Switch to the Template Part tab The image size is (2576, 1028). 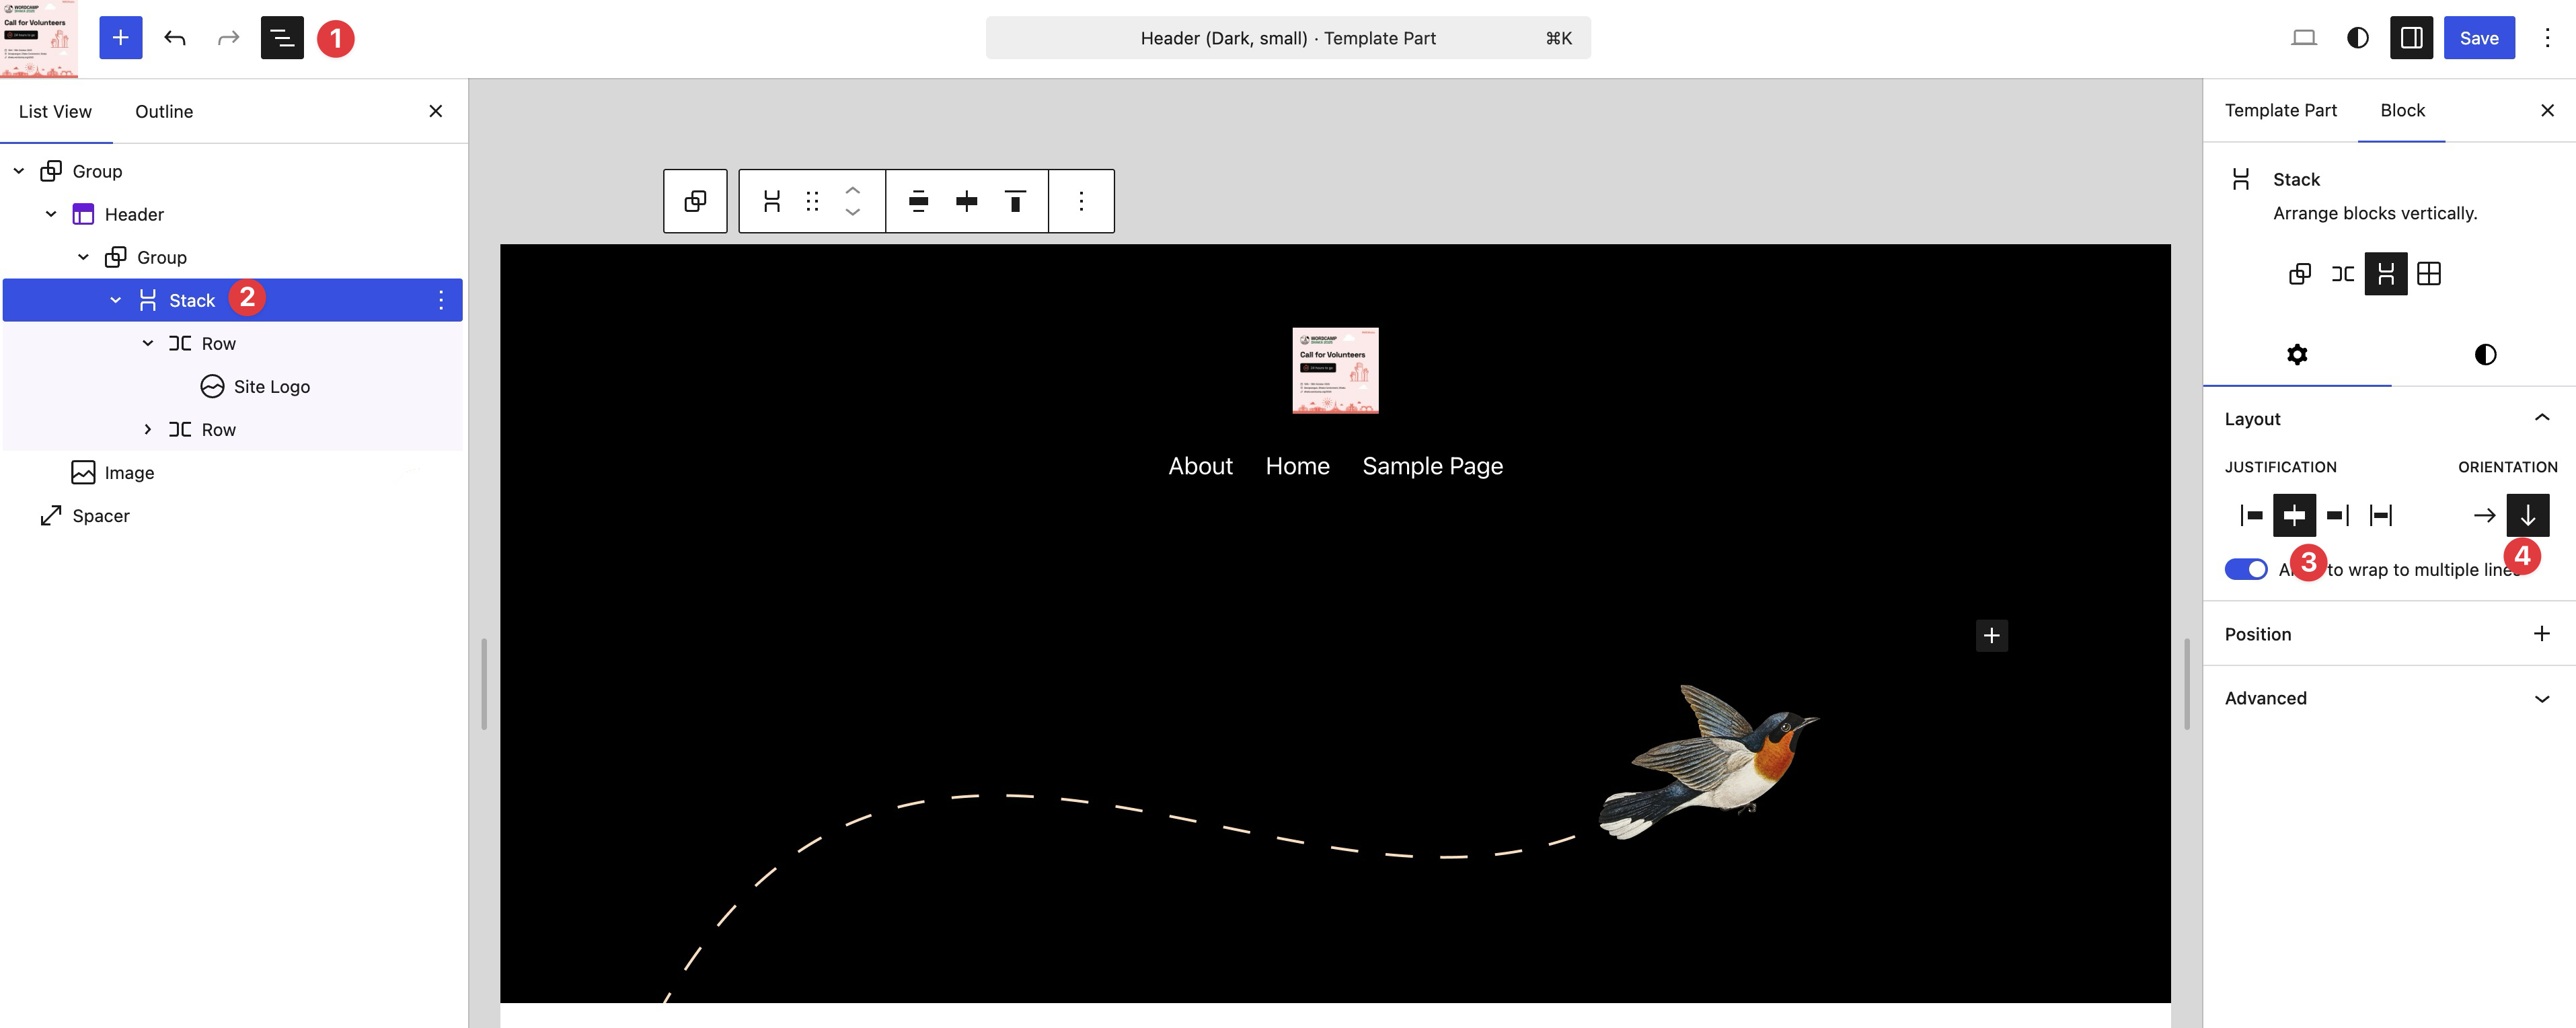(x=2280, y=110)
